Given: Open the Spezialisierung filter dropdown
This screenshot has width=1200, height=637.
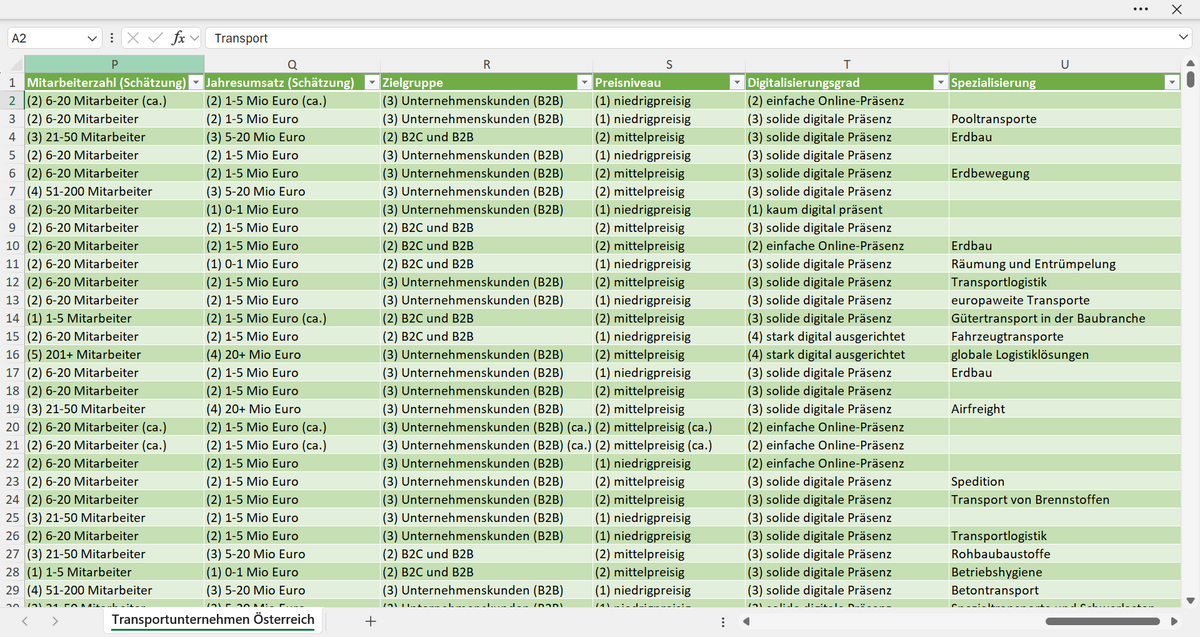Looking at the screenshot, I should tap(1172, 82).
